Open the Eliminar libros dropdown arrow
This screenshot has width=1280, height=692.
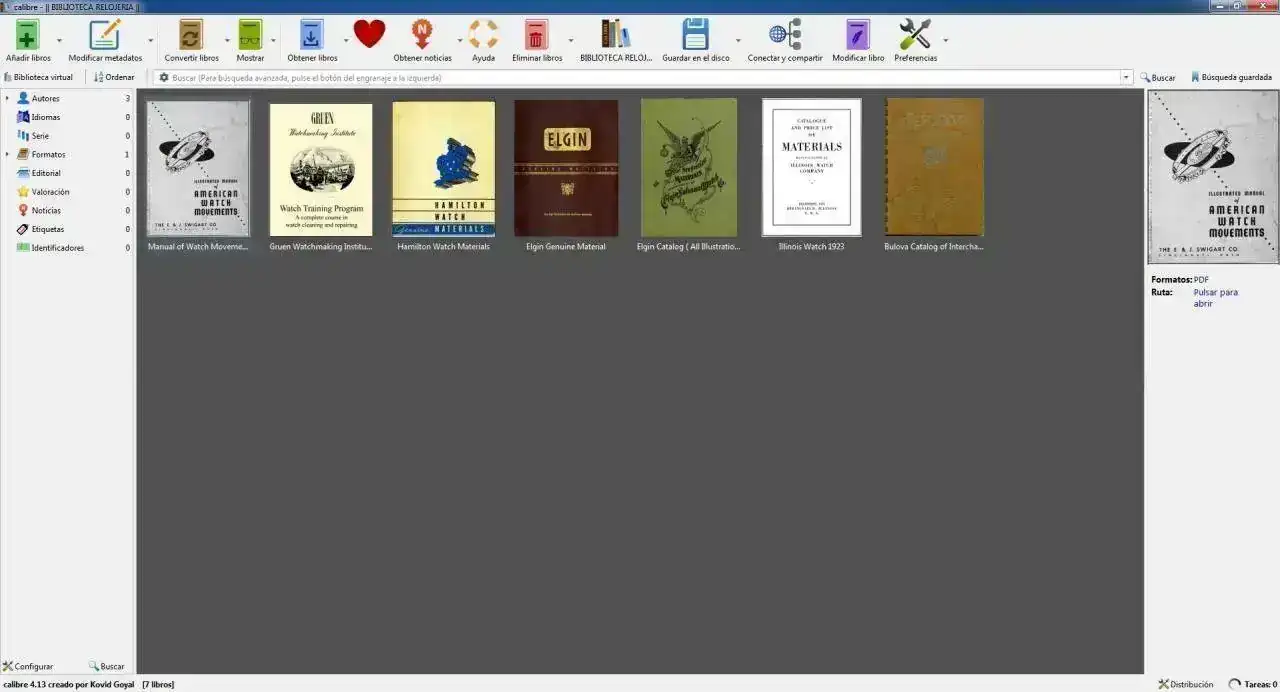(571, 41)
